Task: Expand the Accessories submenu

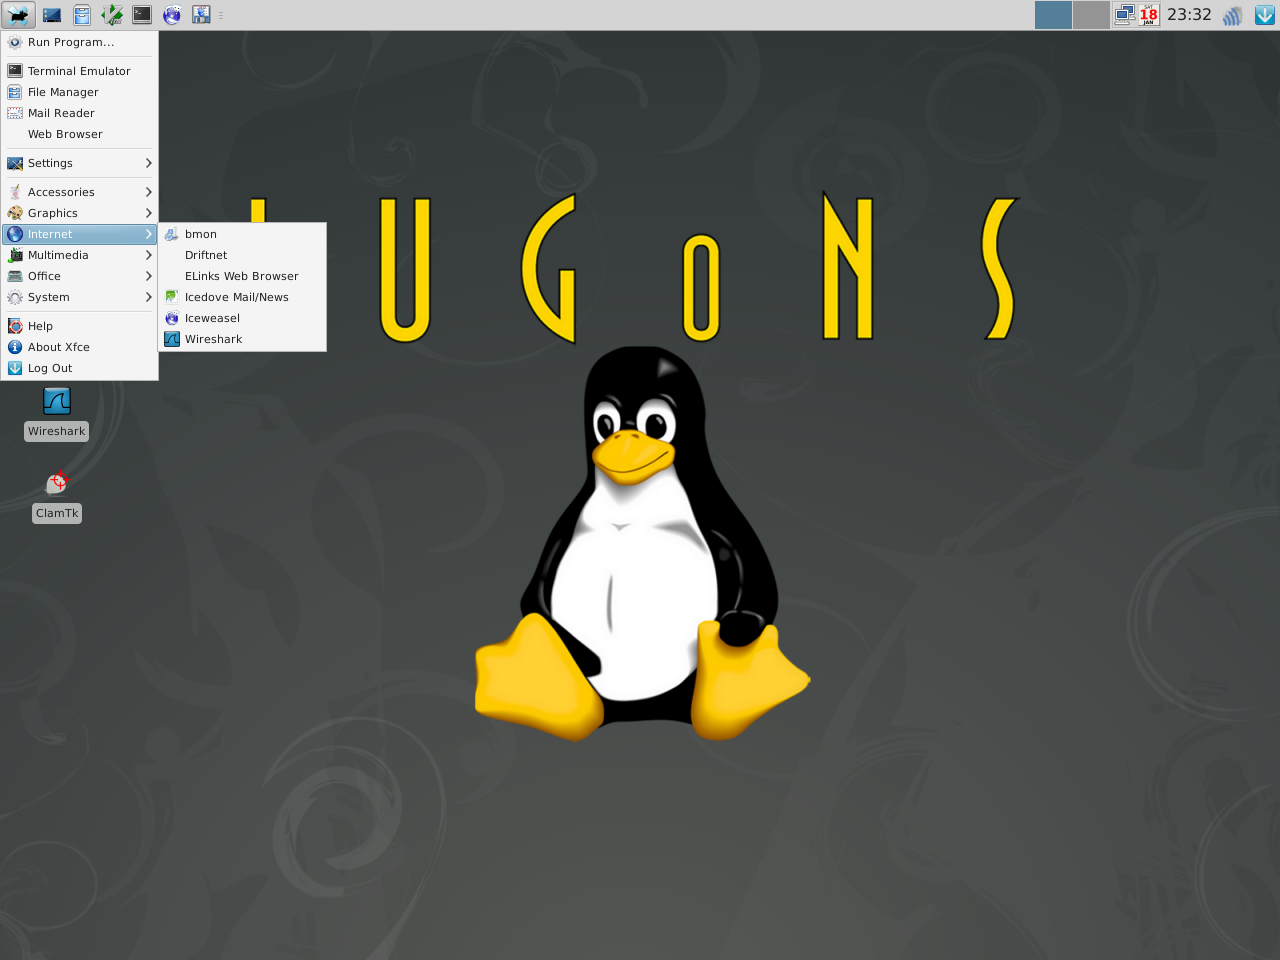Action: coord(79,192)
